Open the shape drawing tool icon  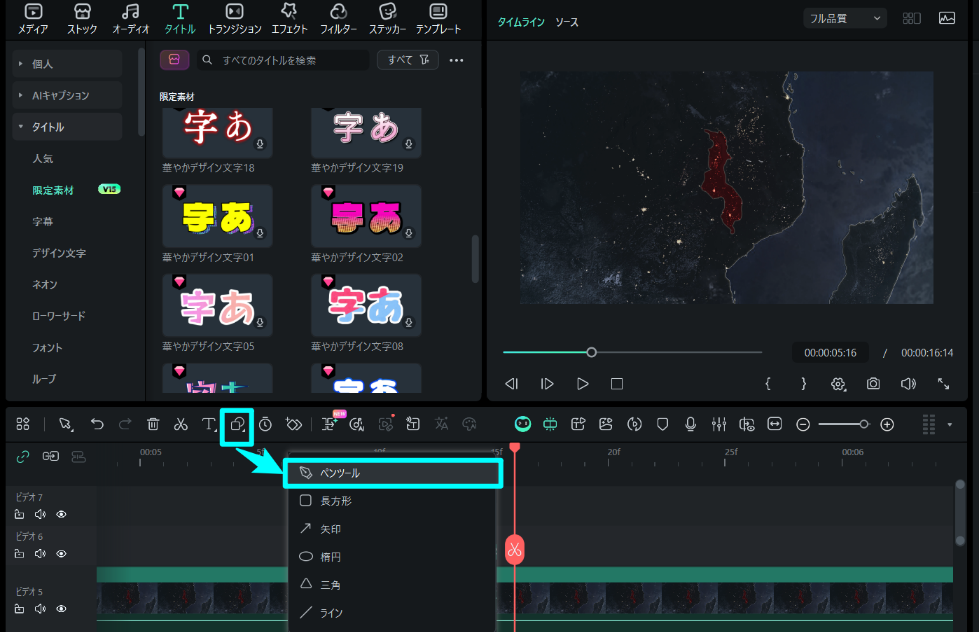[237, 424]
